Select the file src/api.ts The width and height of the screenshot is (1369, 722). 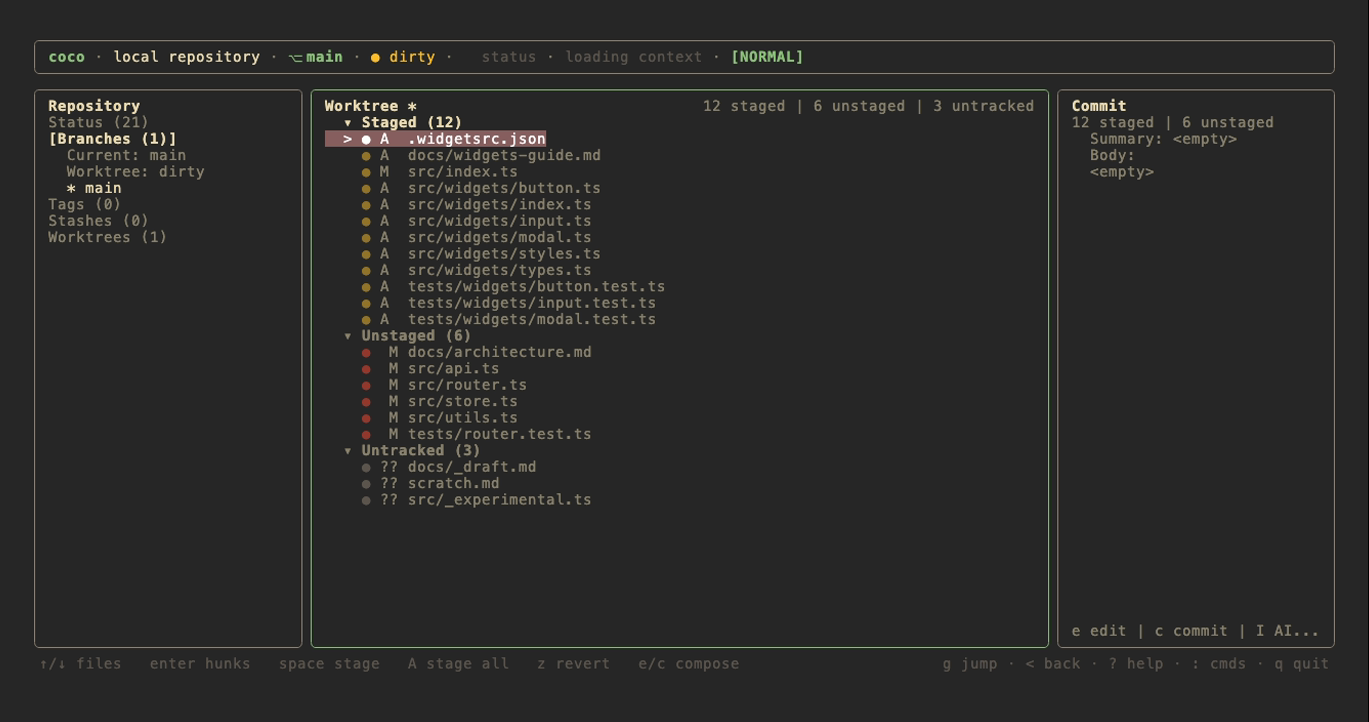[454, 369]
